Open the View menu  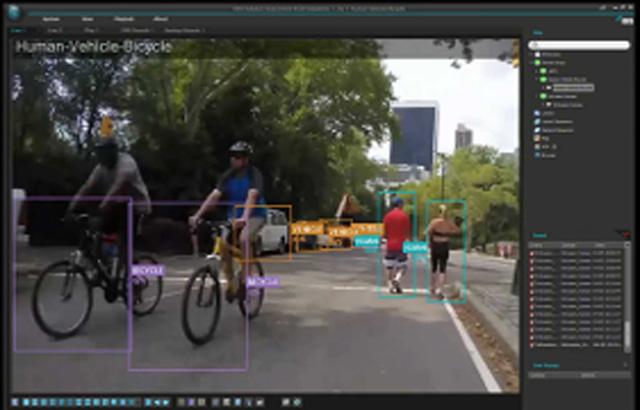click(88, 18)
